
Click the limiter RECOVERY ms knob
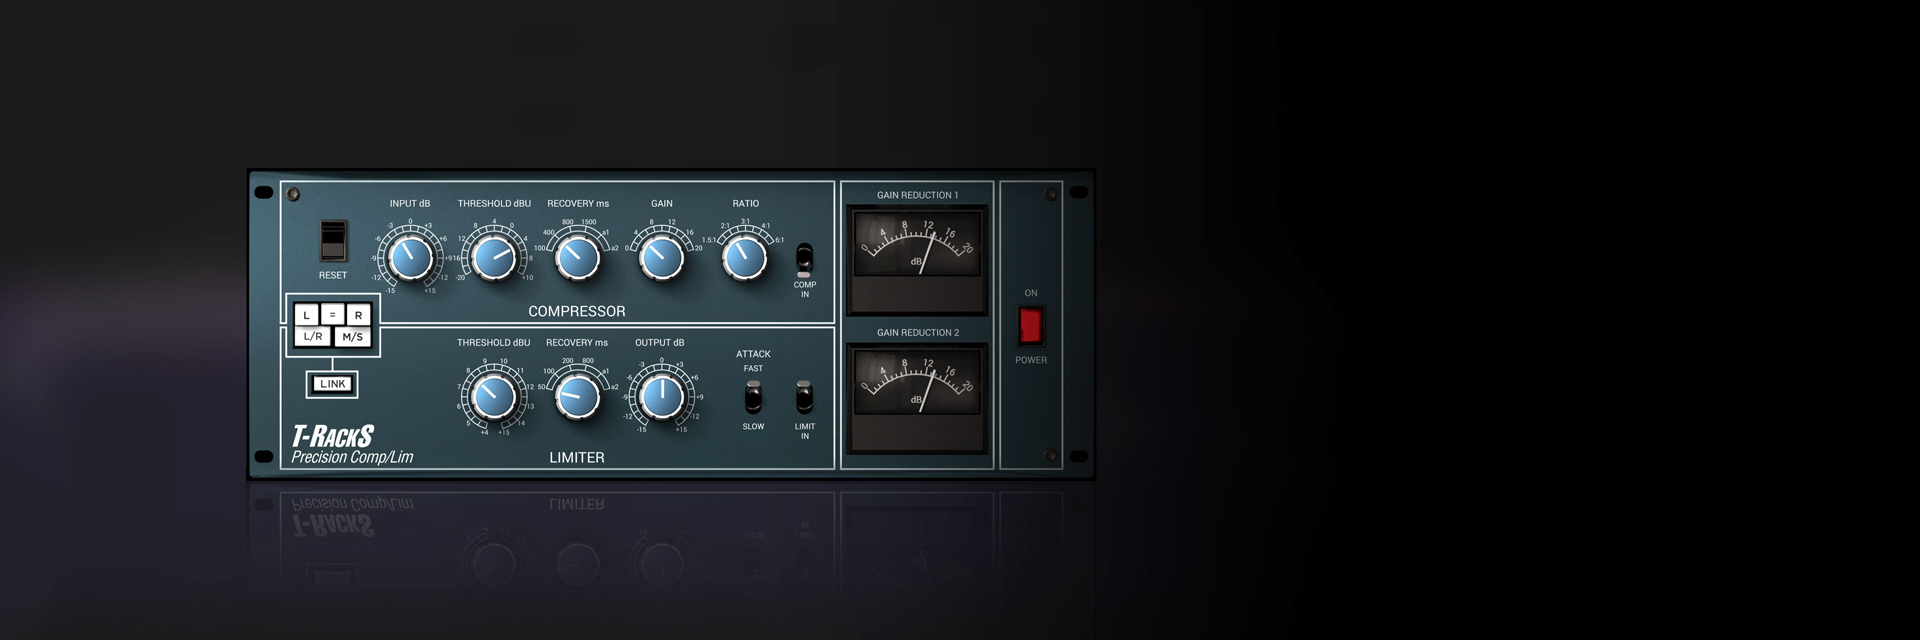(578, 397)
